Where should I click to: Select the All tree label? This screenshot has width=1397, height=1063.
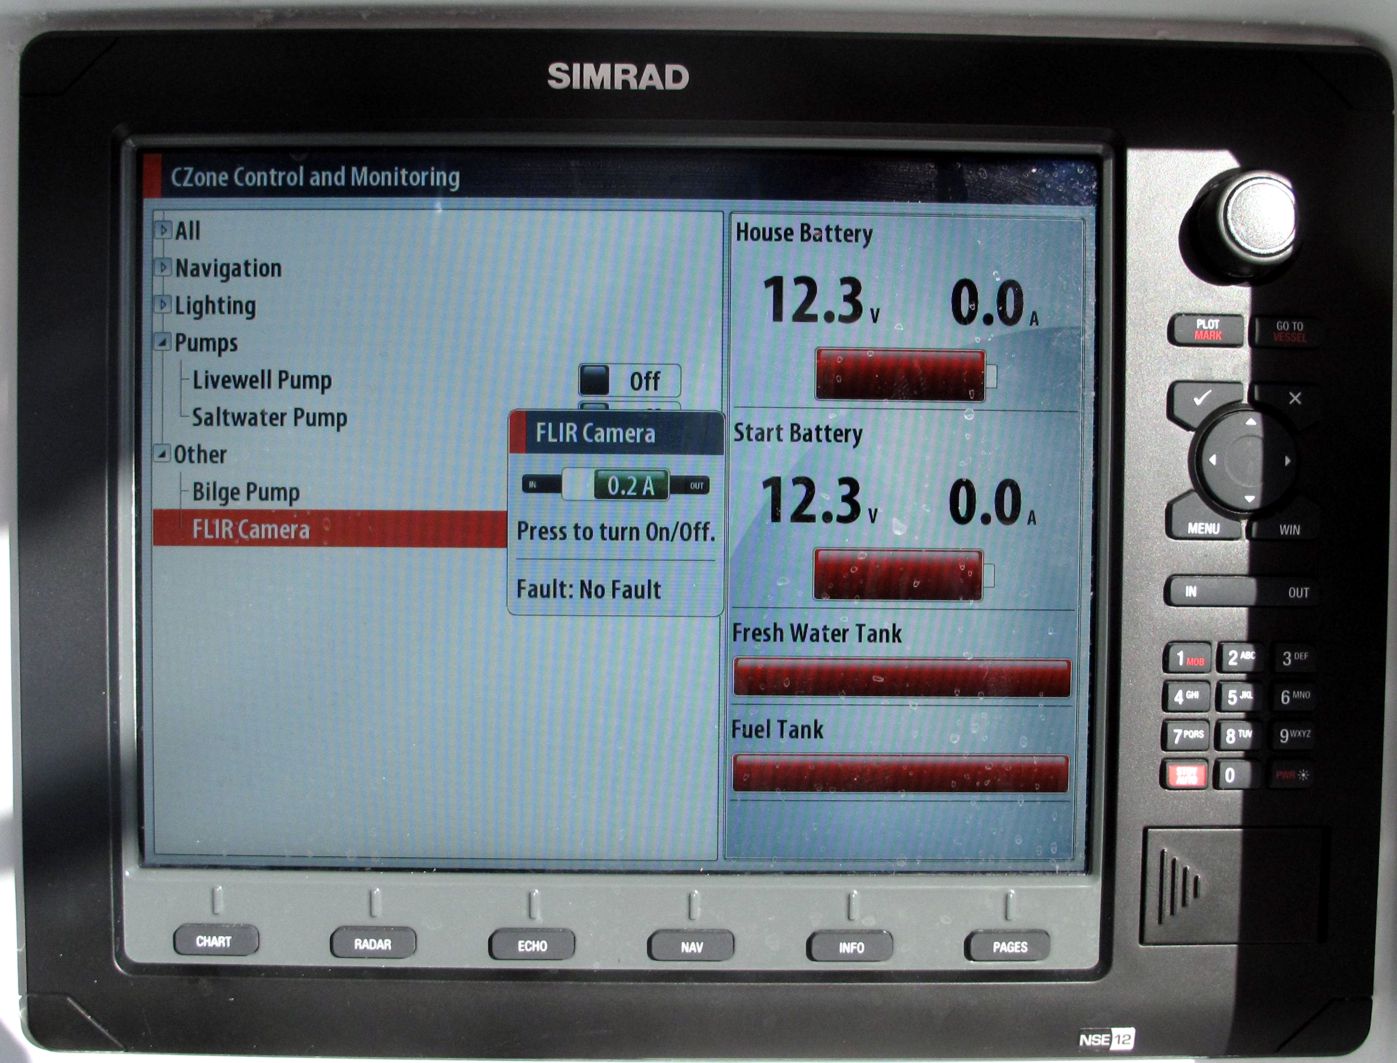point(188,231)
